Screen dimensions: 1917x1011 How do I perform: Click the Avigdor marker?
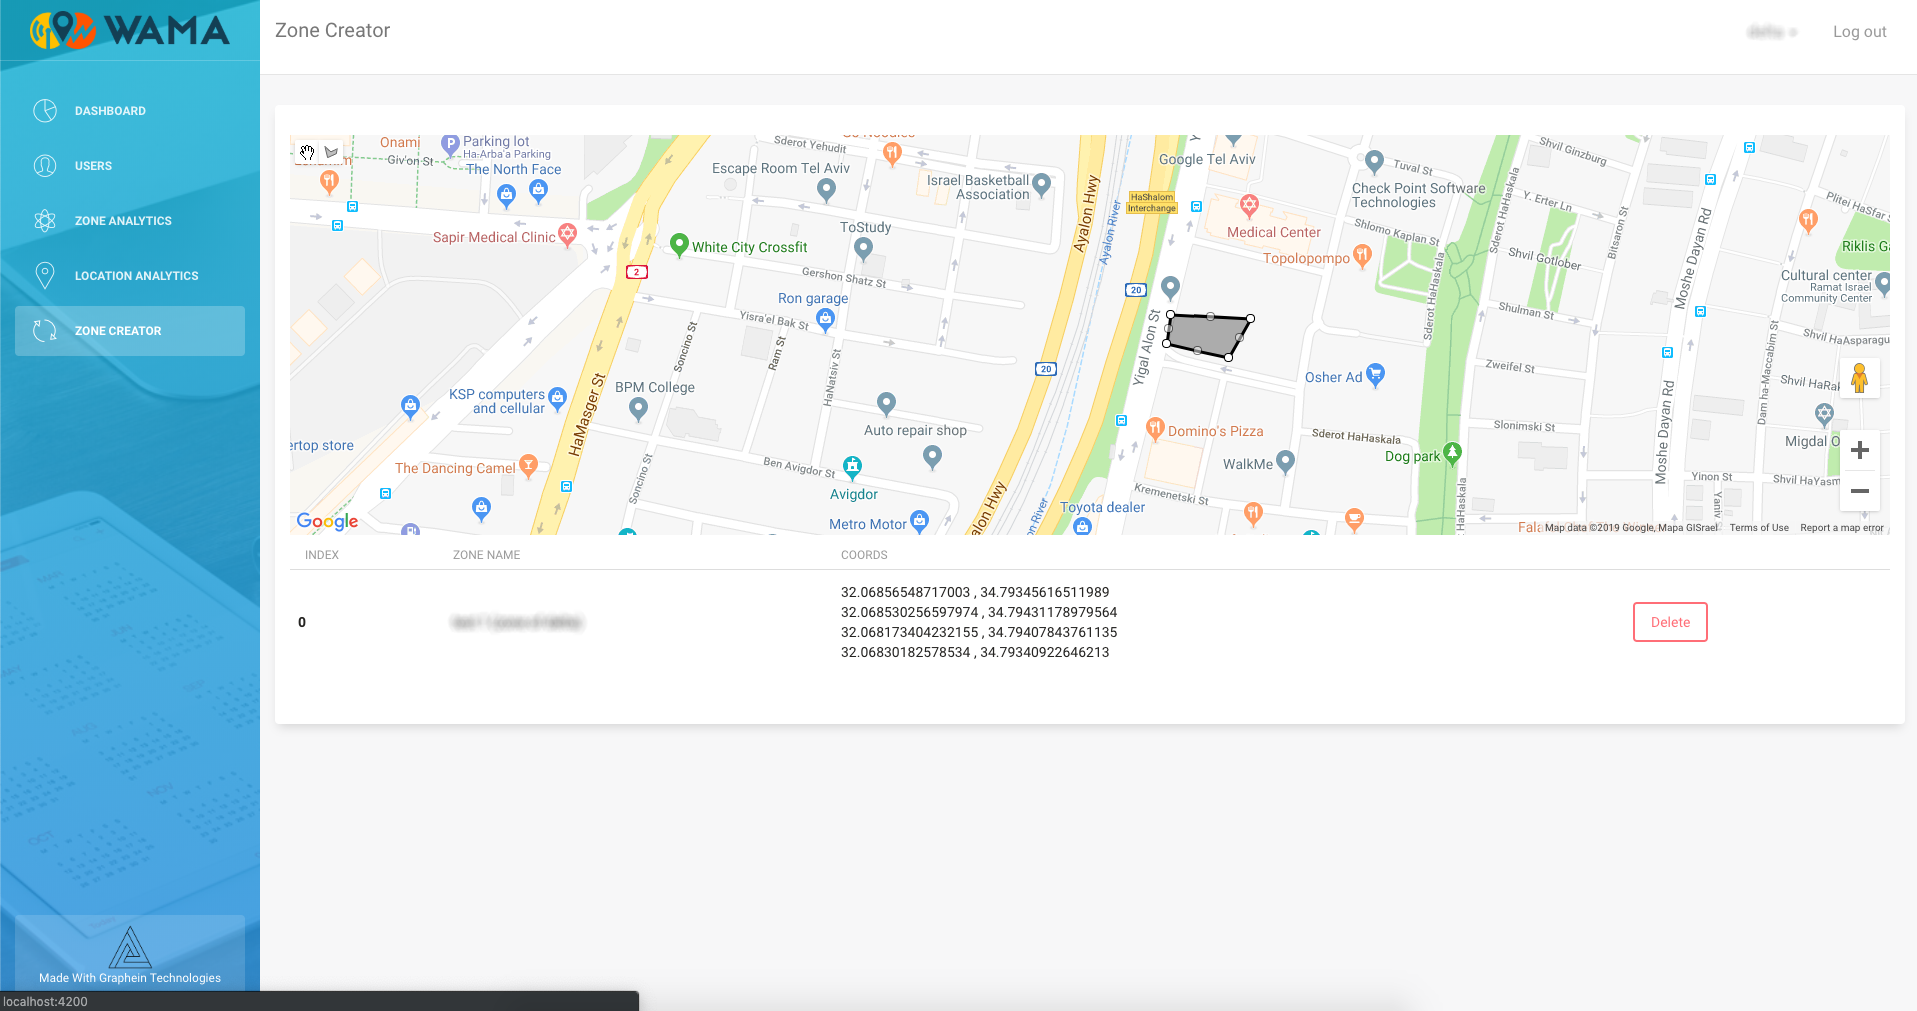(x=852, y=467)
